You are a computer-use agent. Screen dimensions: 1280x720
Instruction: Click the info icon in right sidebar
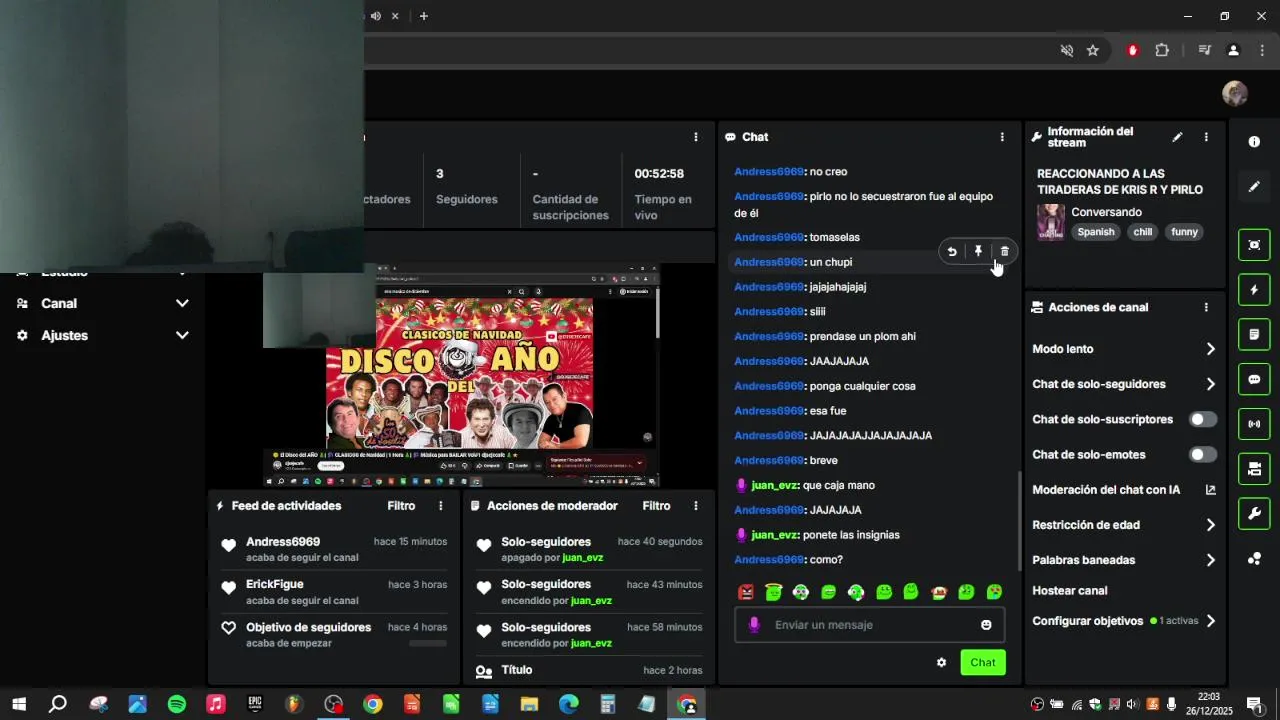[x=1254, y=142]
